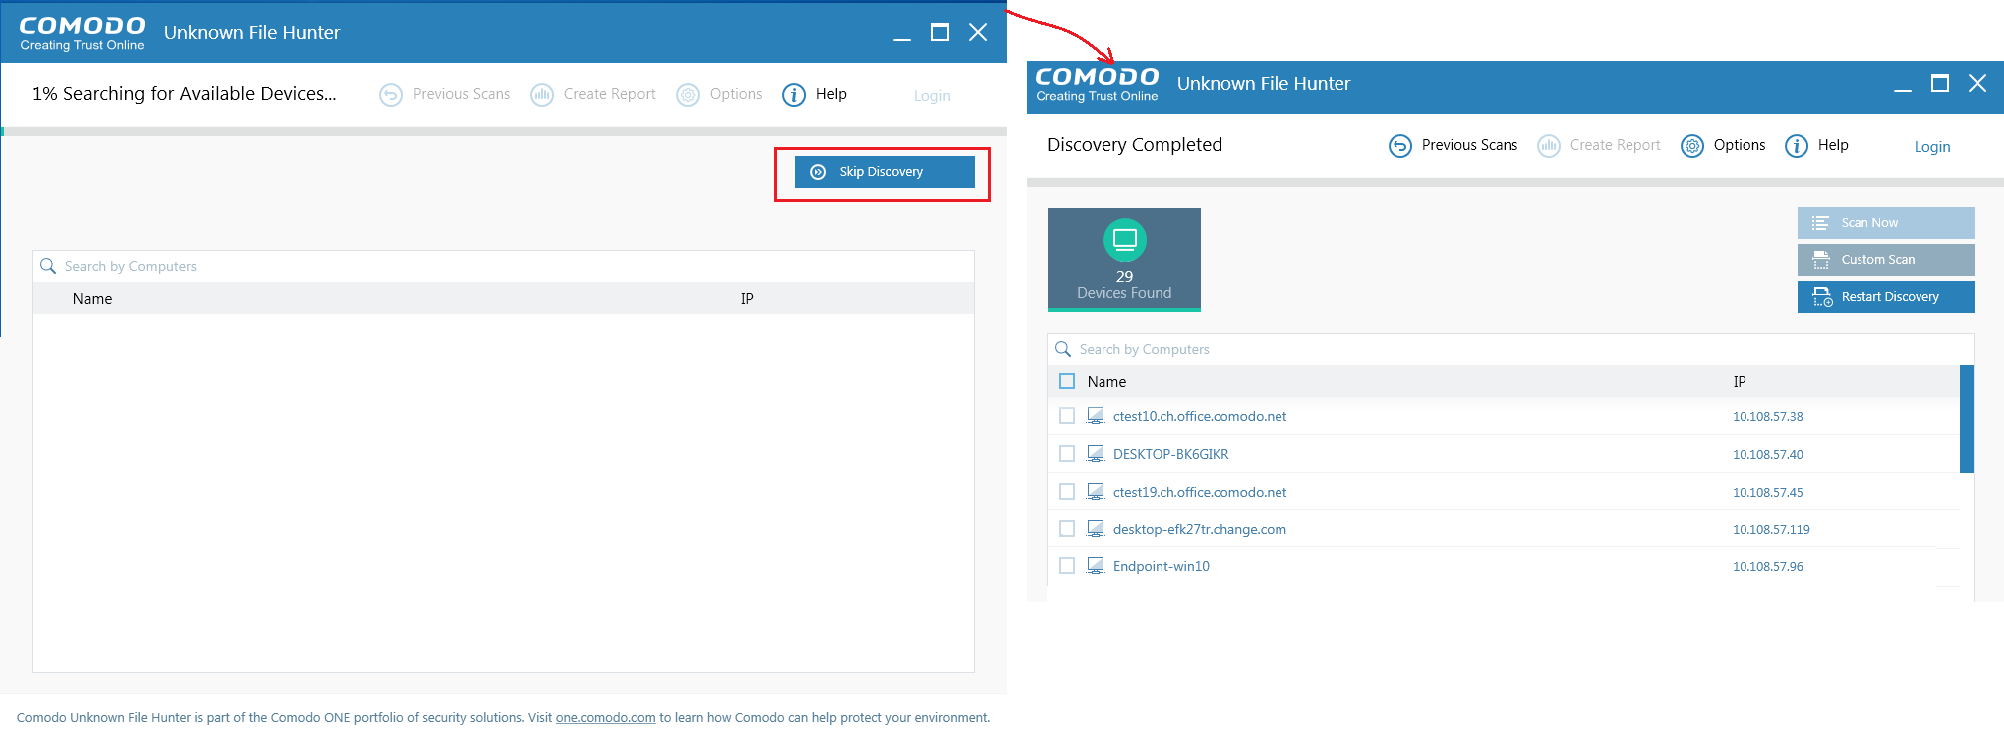Select ctest19.ch.office.comodo.net device name
This screenshot has width=2004, height=740.
(x=1199, y=492)
